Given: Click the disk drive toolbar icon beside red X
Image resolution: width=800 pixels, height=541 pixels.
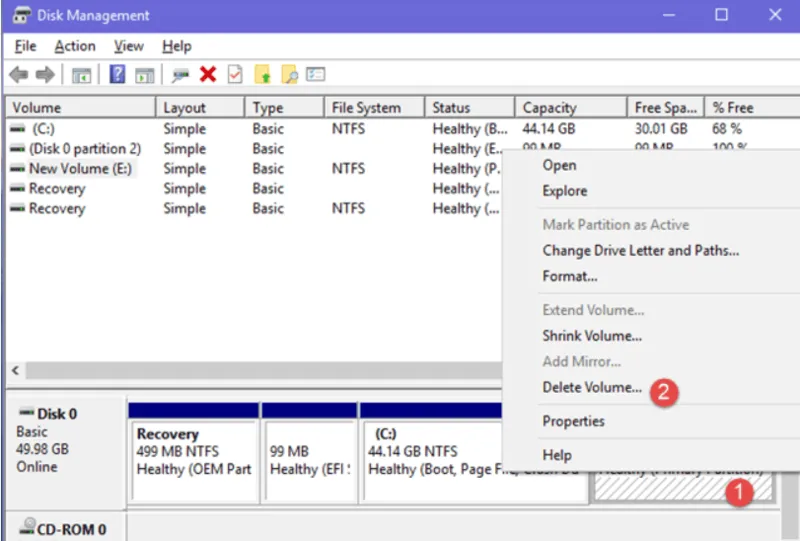Looking at the screenshot, I should coord(181,76).
